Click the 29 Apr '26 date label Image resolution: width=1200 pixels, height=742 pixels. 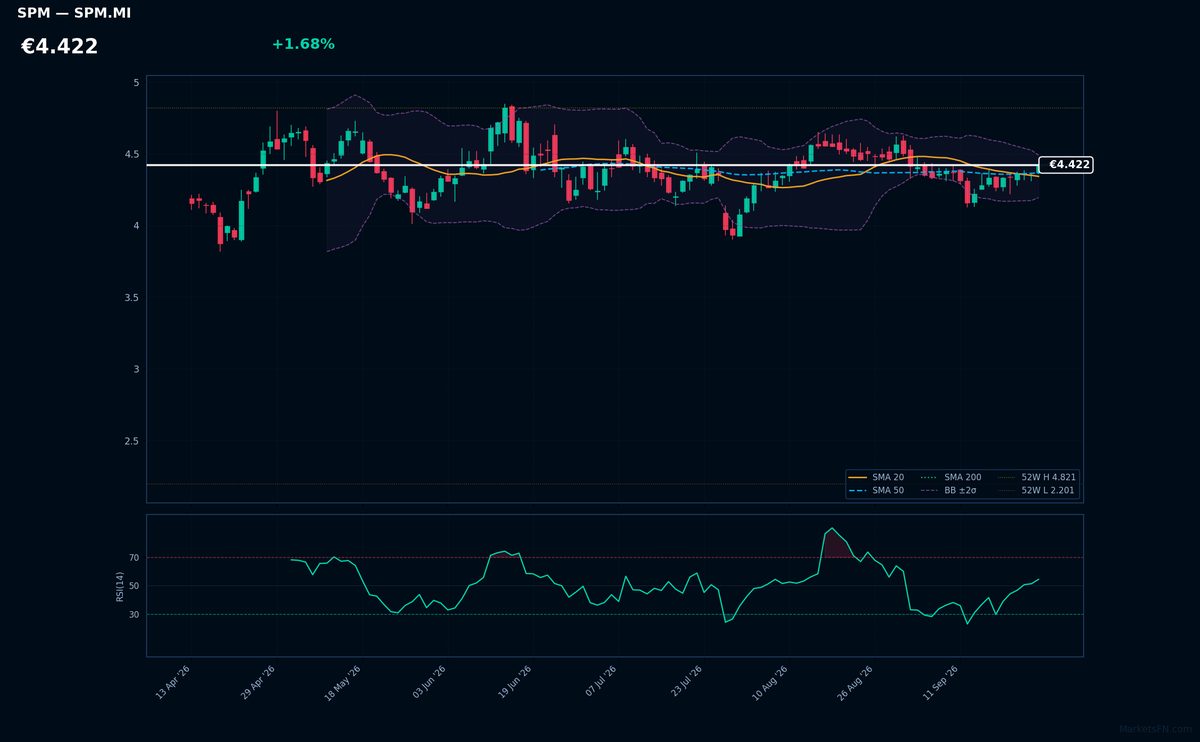point(258,682)
